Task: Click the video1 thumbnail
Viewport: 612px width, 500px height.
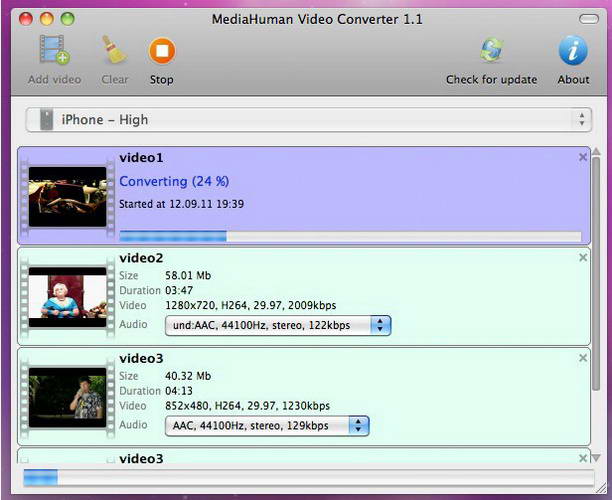Action: tap(68, 197)
